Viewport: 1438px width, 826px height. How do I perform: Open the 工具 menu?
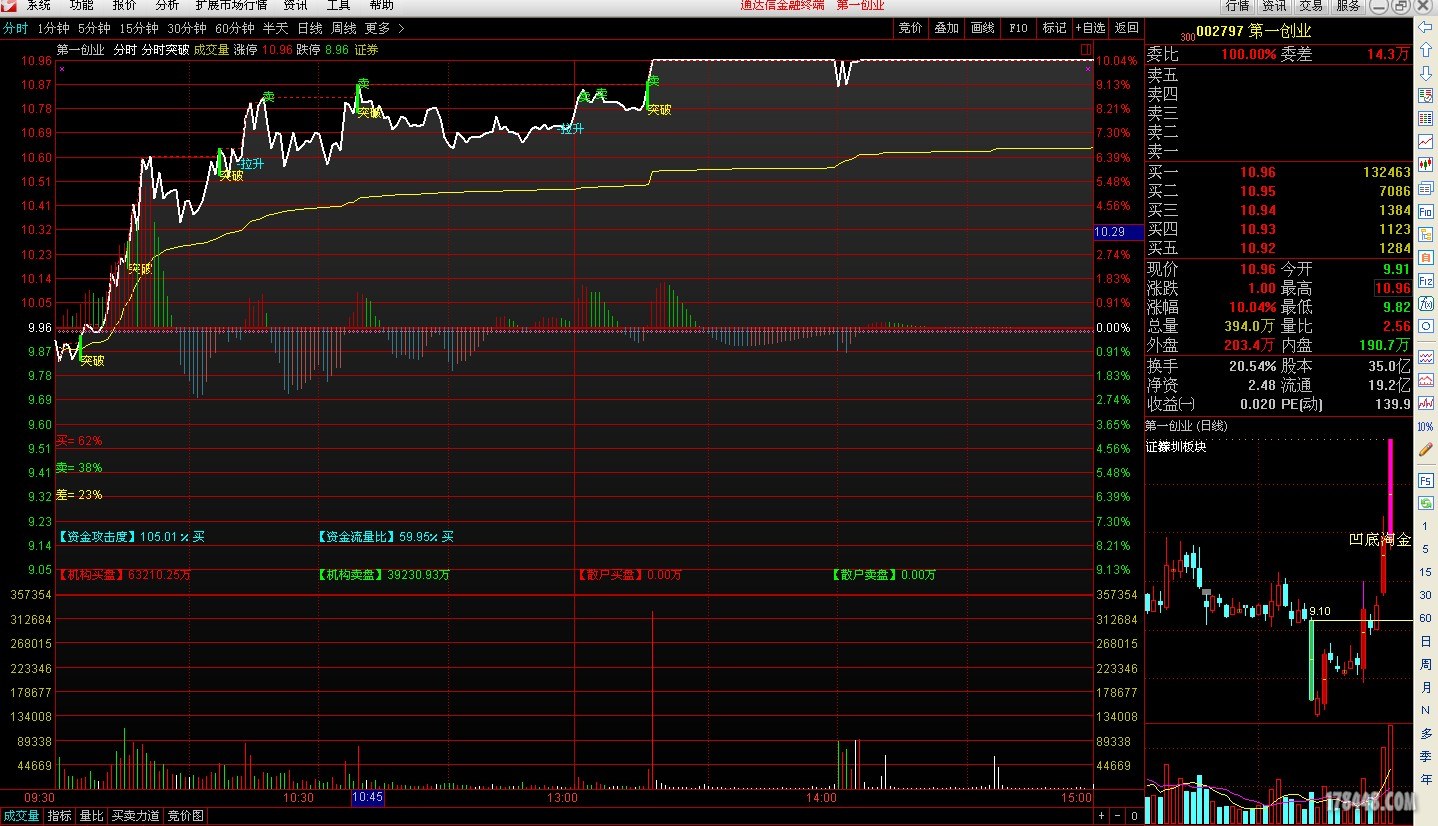338,5
